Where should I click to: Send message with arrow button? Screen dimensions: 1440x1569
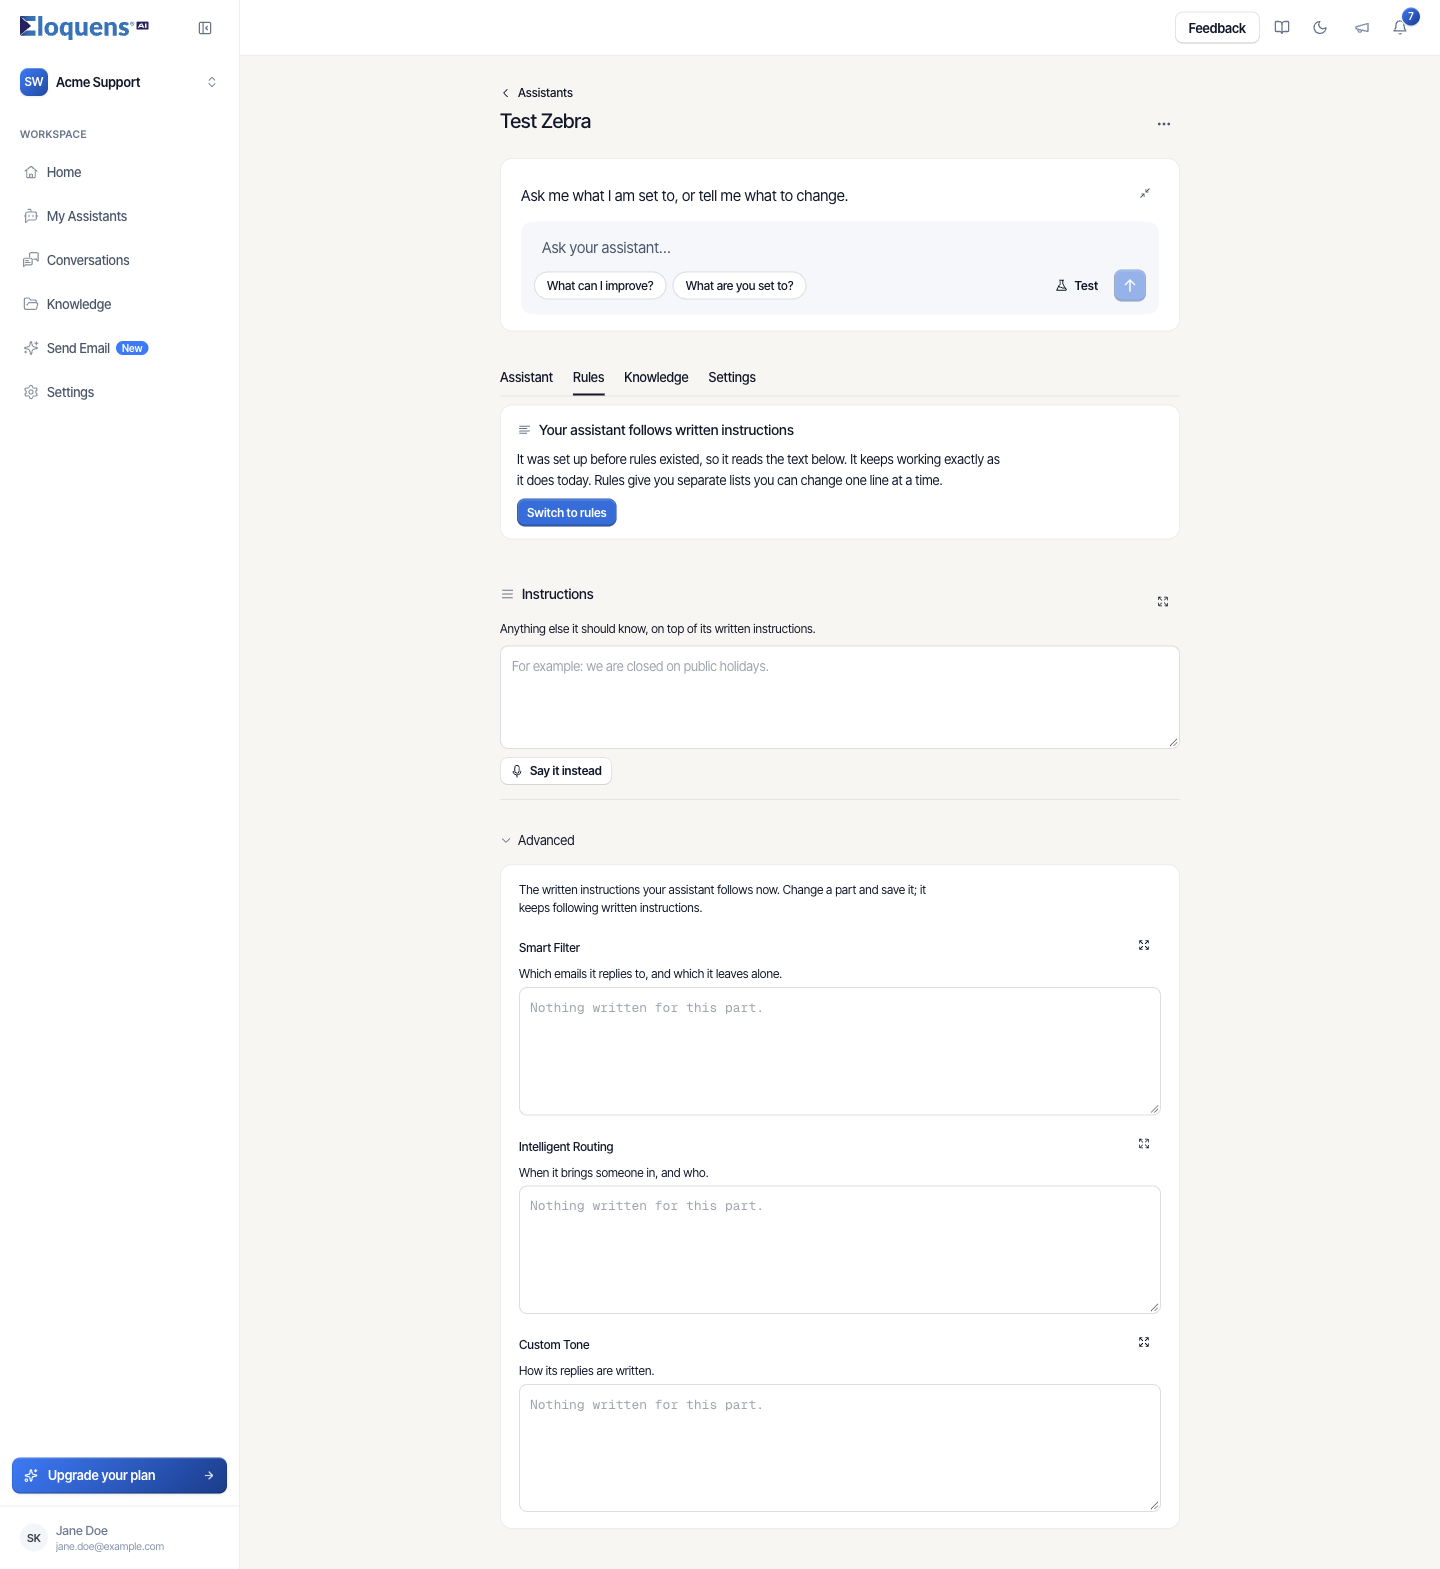[x=1130, y=286]
